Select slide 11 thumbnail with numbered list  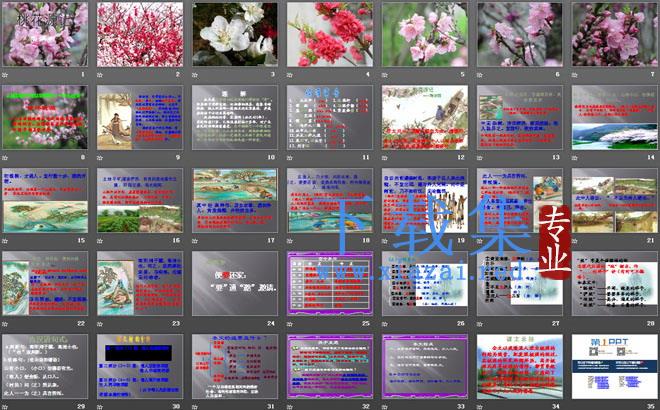pos(330,117)
